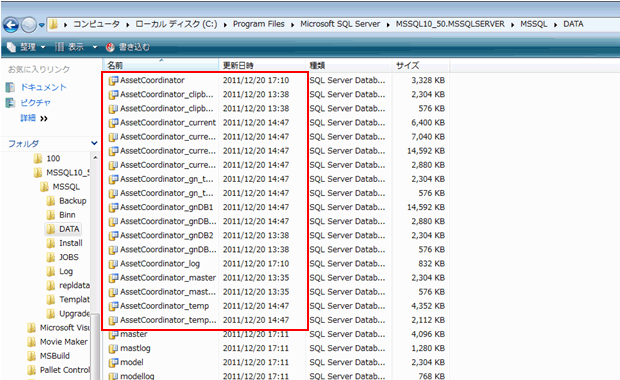This screenshot has width=620, height=380.
Task: Click the AssetCoordinator database file icon
Action: tap(113, 80)
